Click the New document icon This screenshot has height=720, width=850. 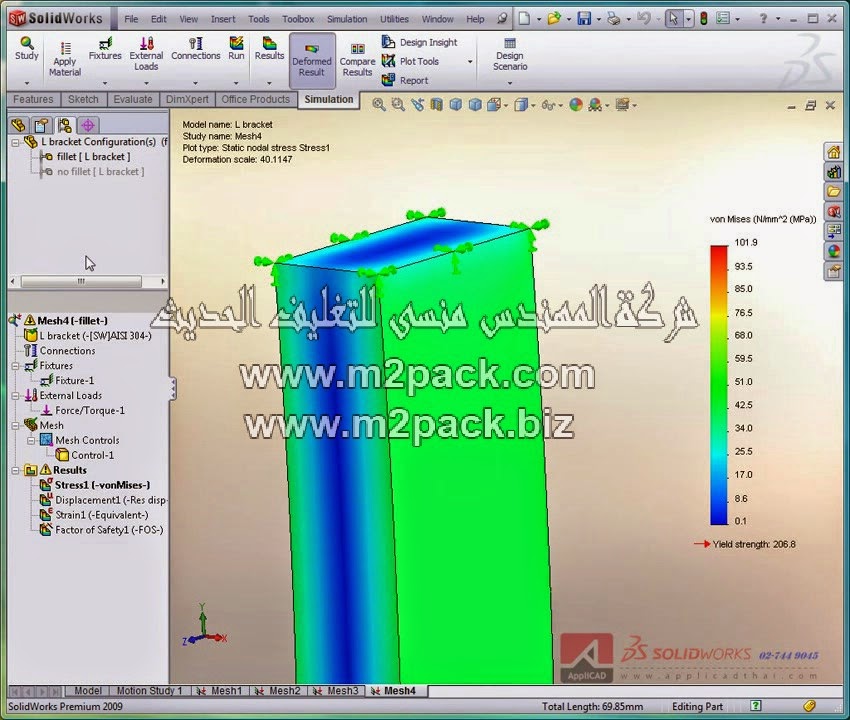pos(524,19)
